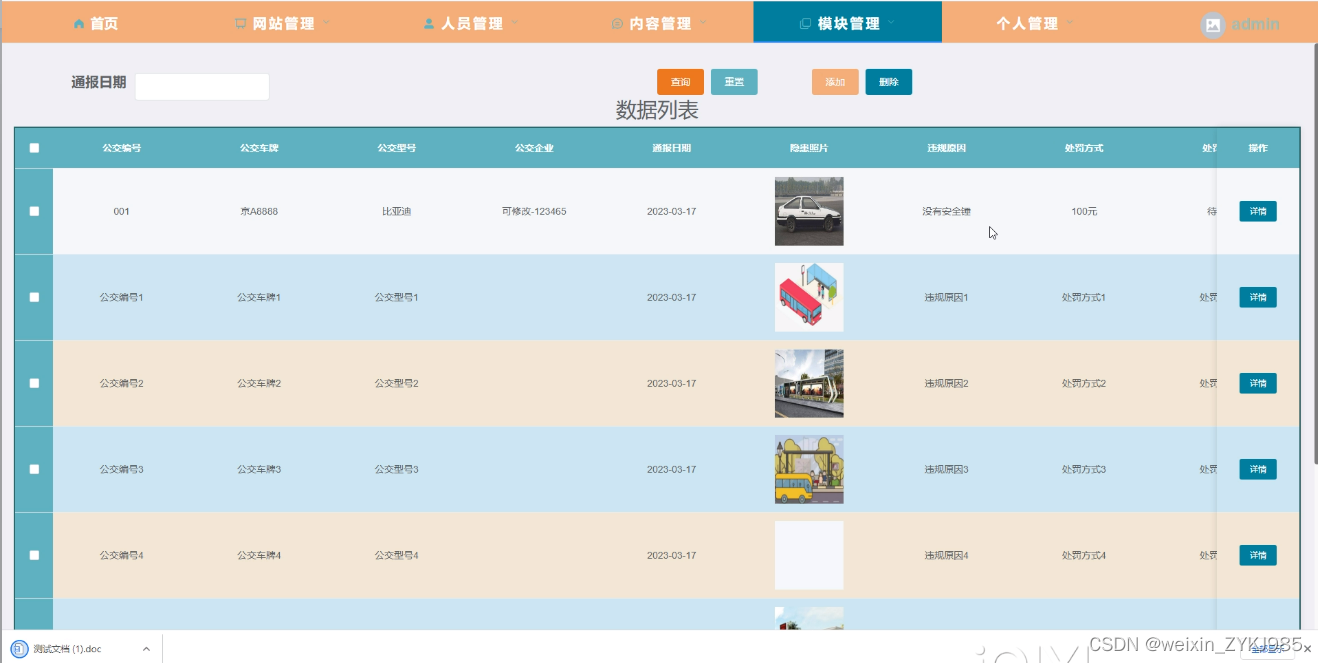Click the white car photo in row 001
The height and width of the screenshot is (663, 1318).
click(x=809, y=211)
